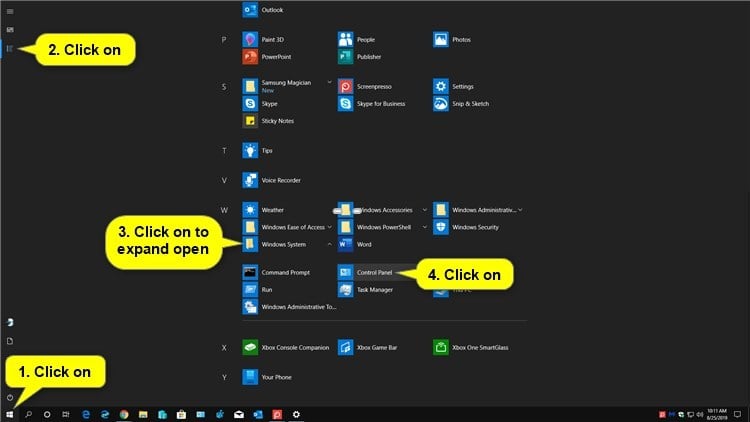The image size is (750, 422).
Task: Launch Publisher
Action: (x=360, y=56)
